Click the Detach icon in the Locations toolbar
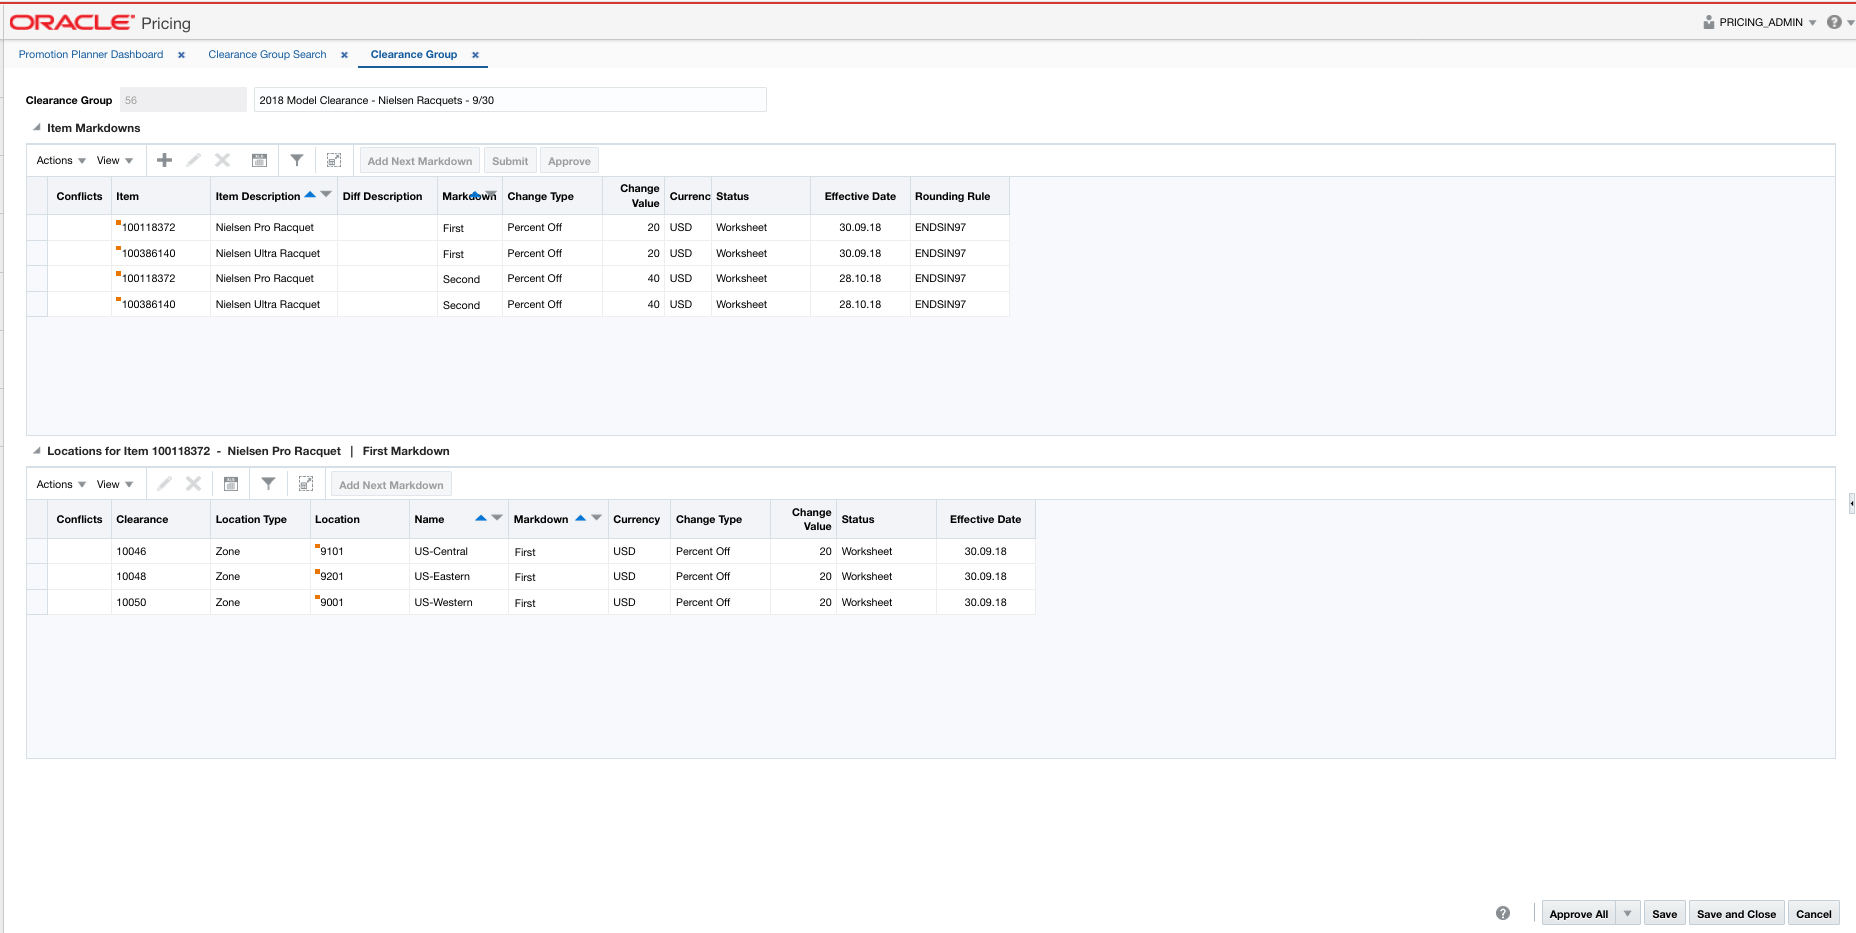Image resolution: width=1856 pixels, height=933 pixels. (x=306, y=483)
